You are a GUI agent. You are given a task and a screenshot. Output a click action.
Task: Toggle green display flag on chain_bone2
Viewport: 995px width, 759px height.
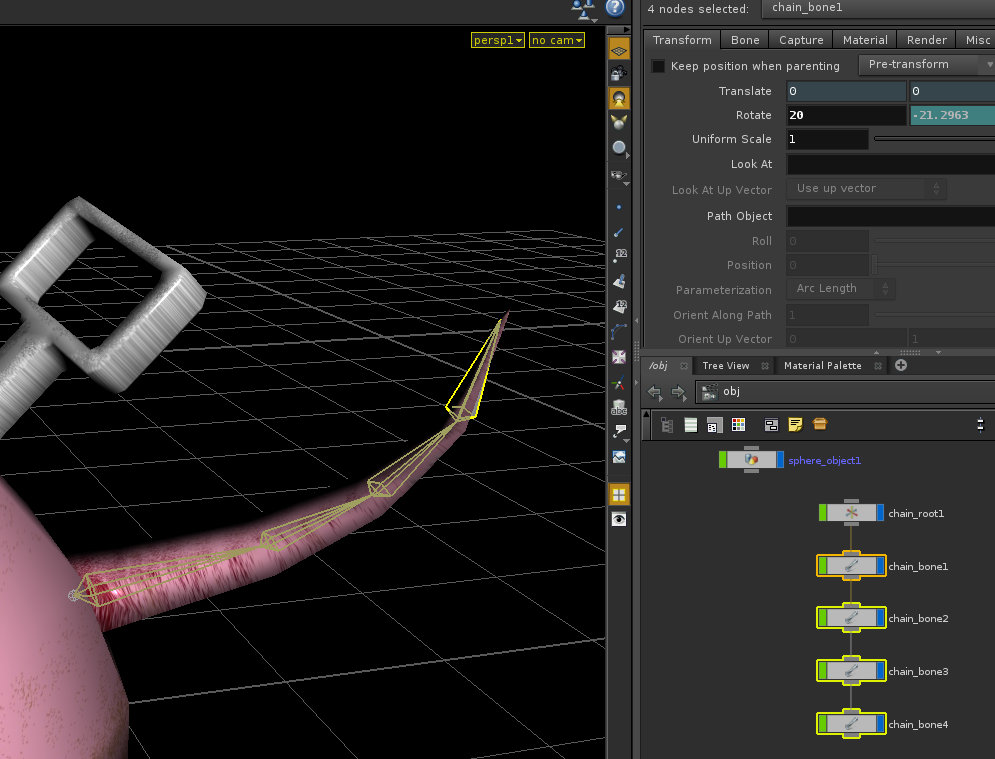823,617
